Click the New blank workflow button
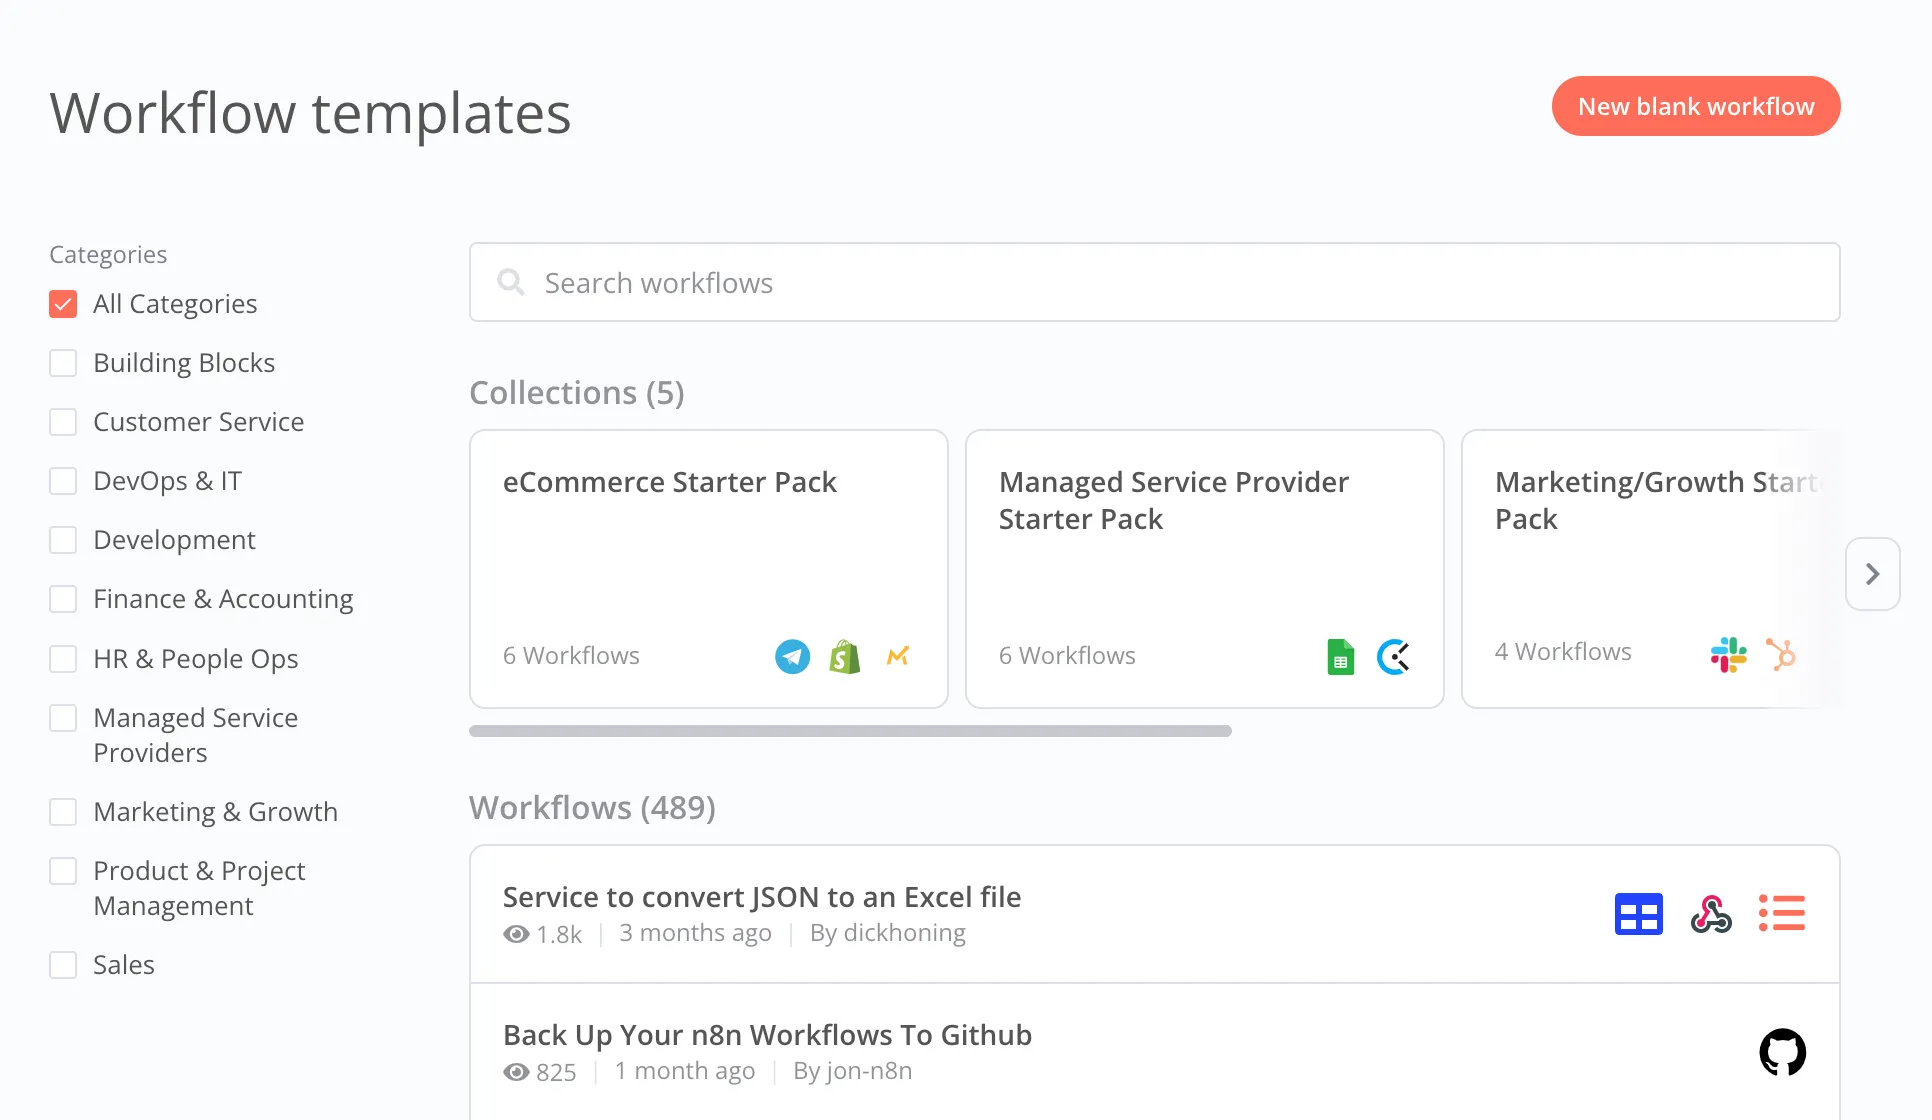Image resolution: width=1932 pixels, height=1120 pixels. point(1695,106)
